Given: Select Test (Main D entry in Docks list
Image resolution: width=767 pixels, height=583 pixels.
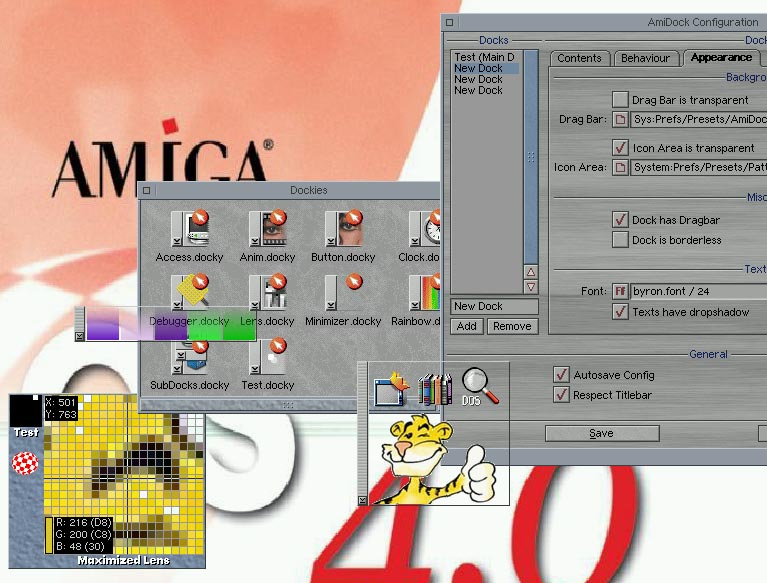Looking at the screenshot, I should point(484,57).
